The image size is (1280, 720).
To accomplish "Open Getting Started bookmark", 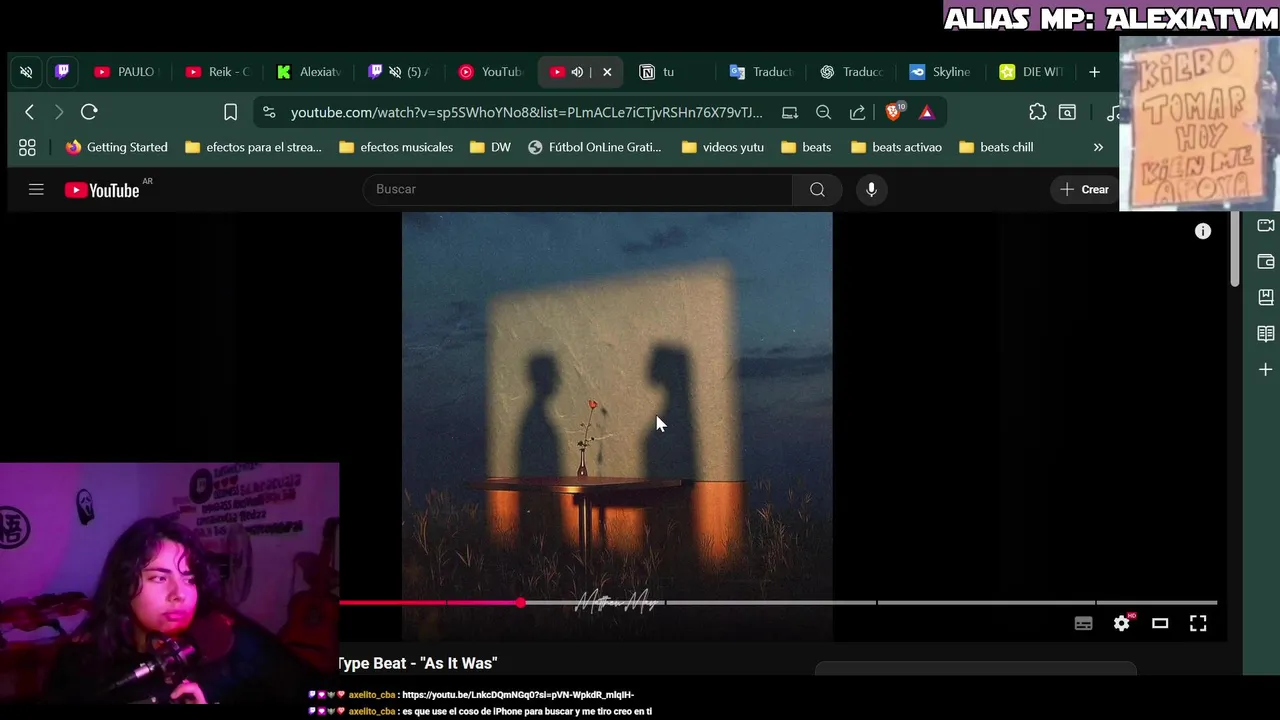I will 116,147.
